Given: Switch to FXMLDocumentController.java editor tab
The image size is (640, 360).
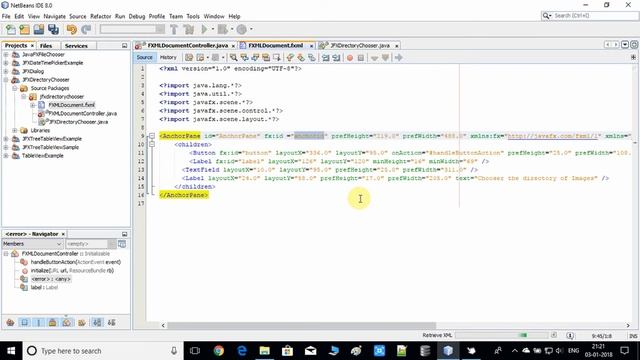Looking at the screenshot, I should [x=187, y=46].
